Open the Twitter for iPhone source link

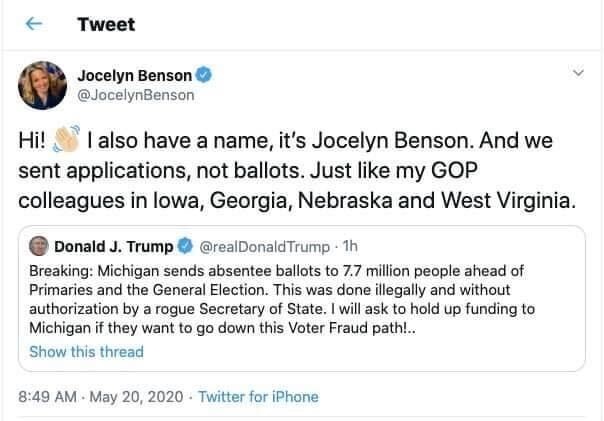click(259, 396)
